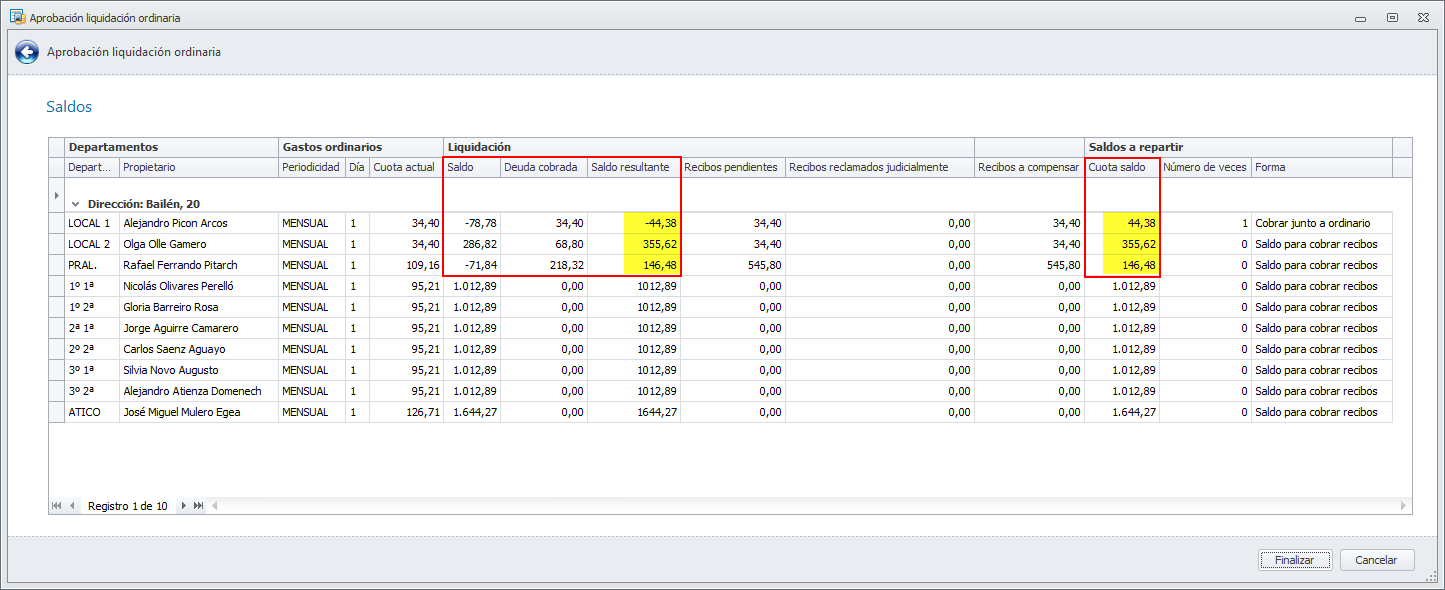The width and height of the screenshot is (1445, 590).
Task: Select the ATICO department row cell
Action: [84, 412]
